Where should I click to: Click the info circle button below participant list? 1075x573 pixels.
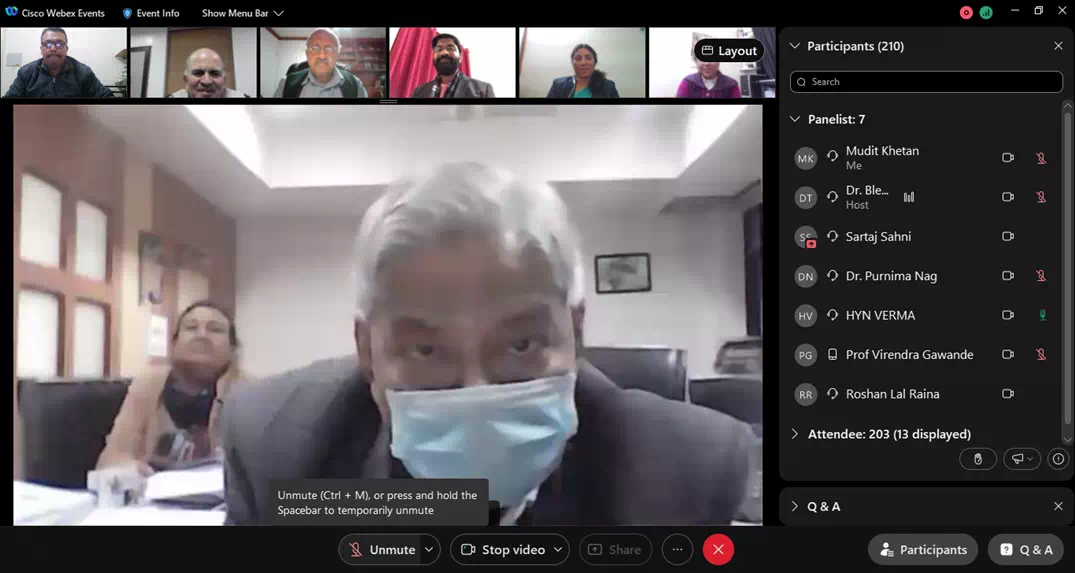pos(1059,459)
